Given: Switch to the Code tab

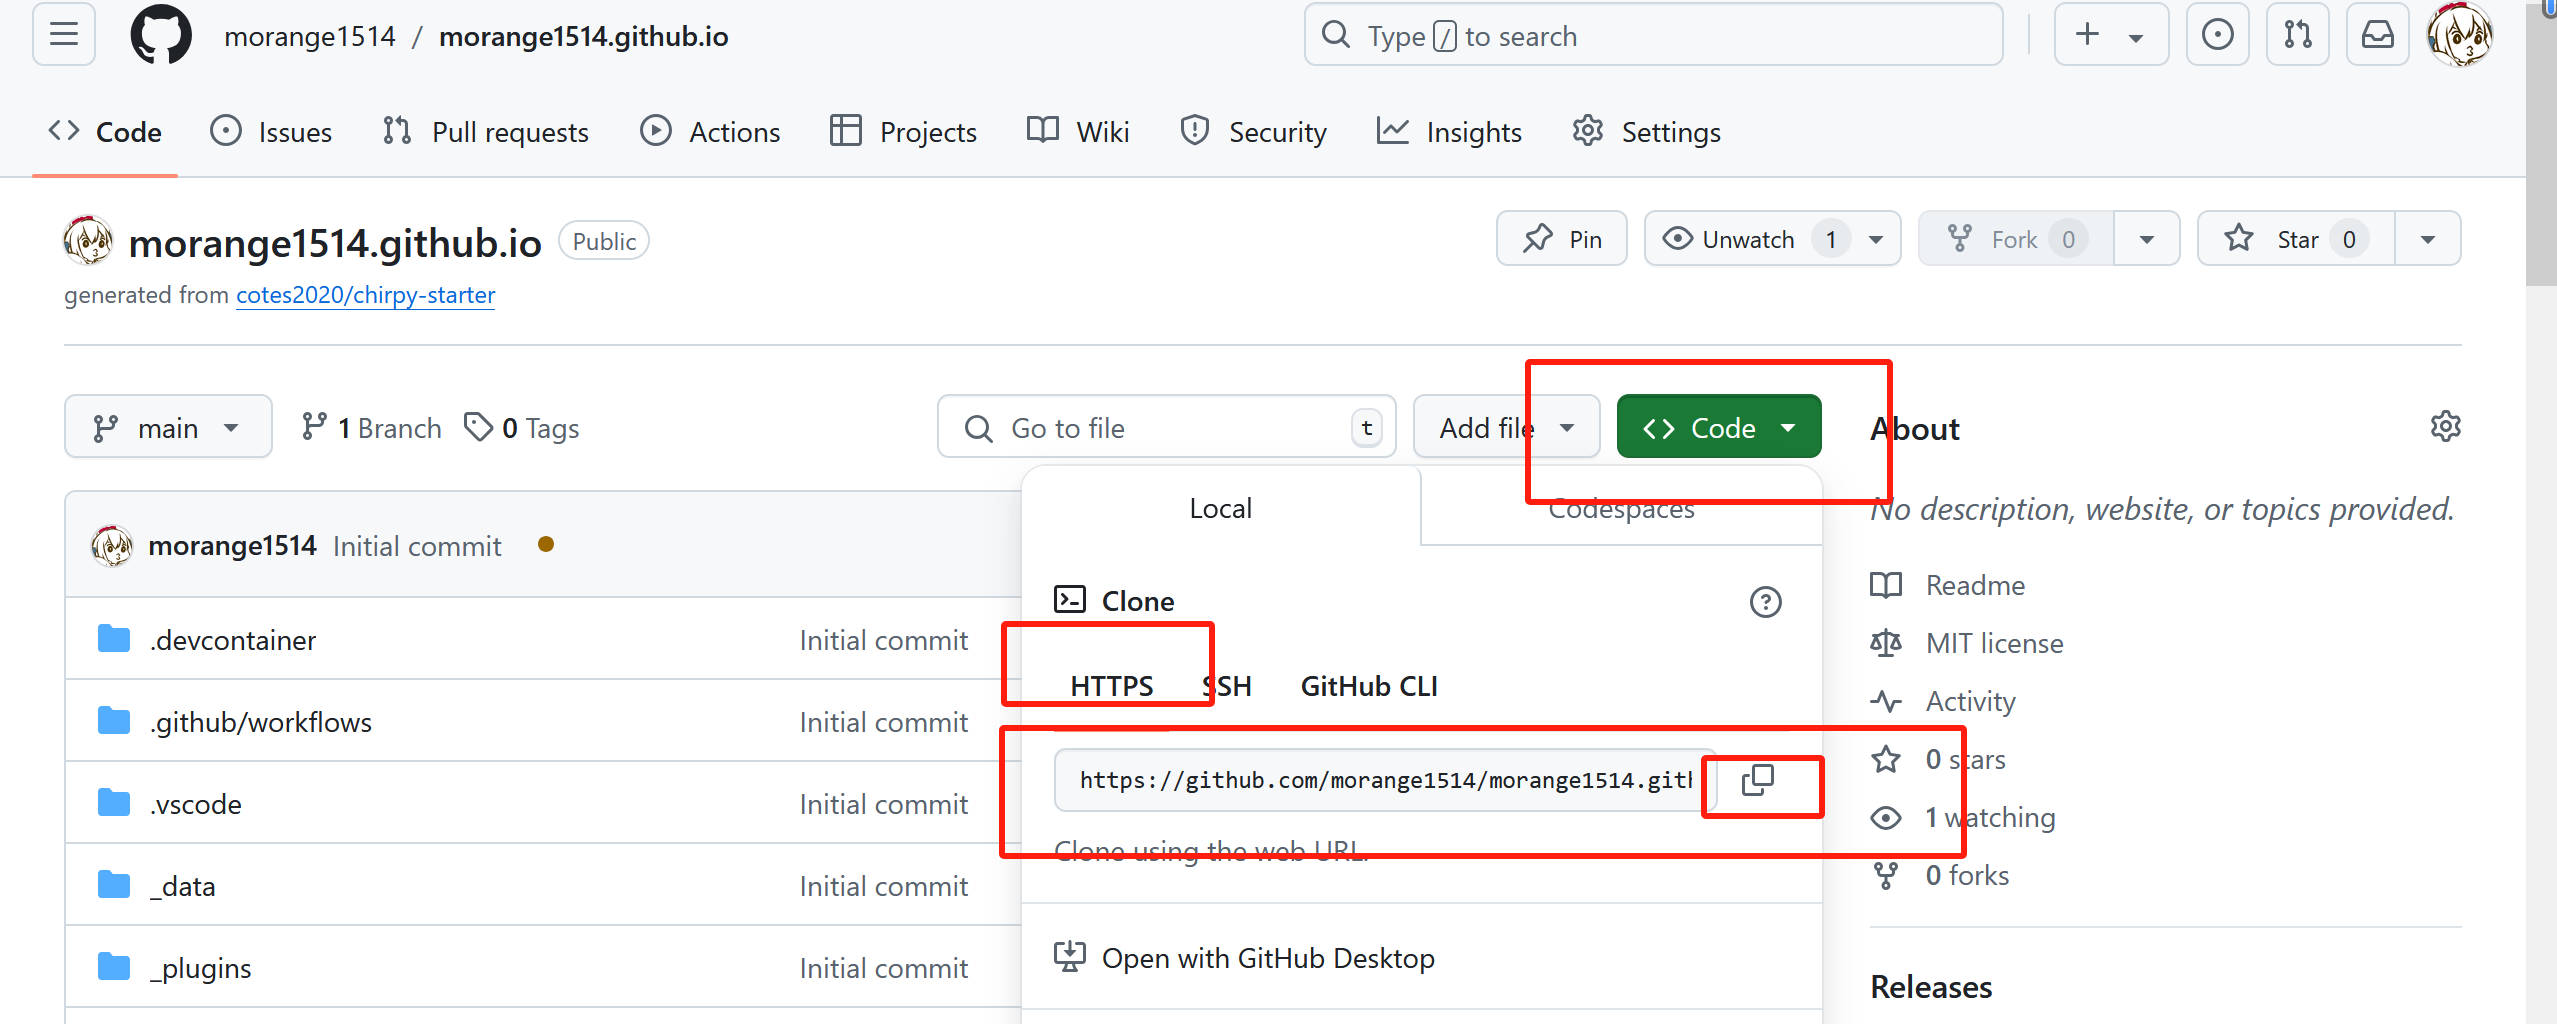Looking at the screenshot, I should (105, 132).
